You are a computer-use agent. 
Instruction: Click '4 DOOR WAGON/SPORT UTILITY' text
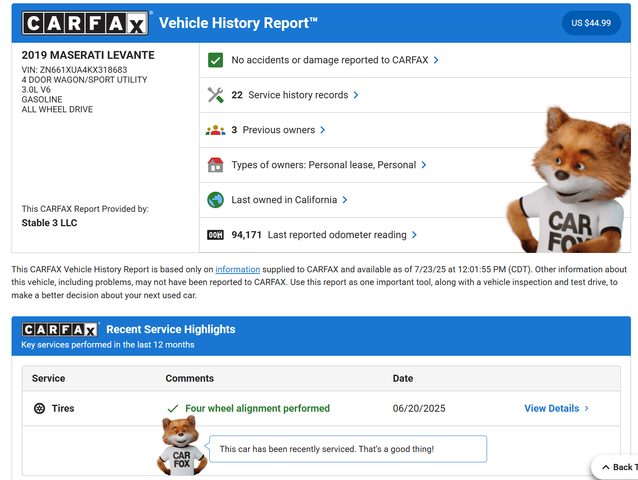coord(84,80)
